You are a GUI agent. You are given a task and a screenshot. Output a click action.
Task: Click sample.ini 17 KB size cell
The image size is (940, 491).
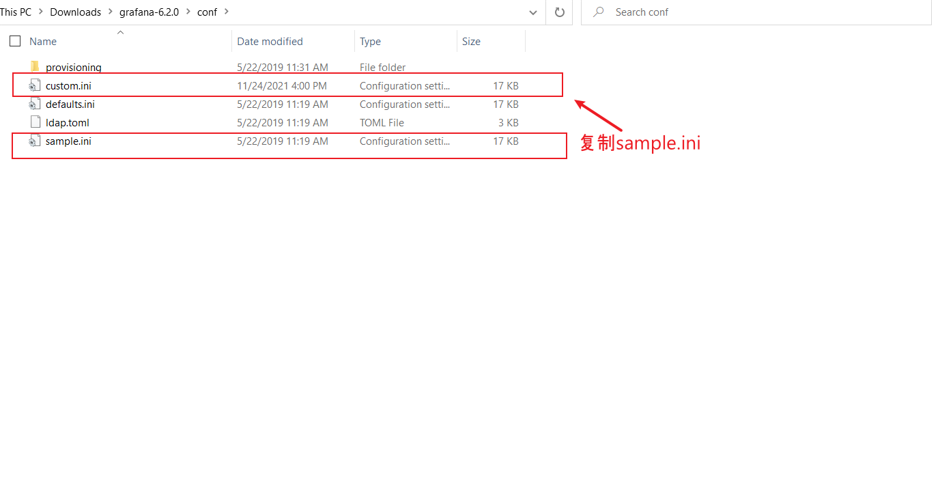tap(506, 141)
